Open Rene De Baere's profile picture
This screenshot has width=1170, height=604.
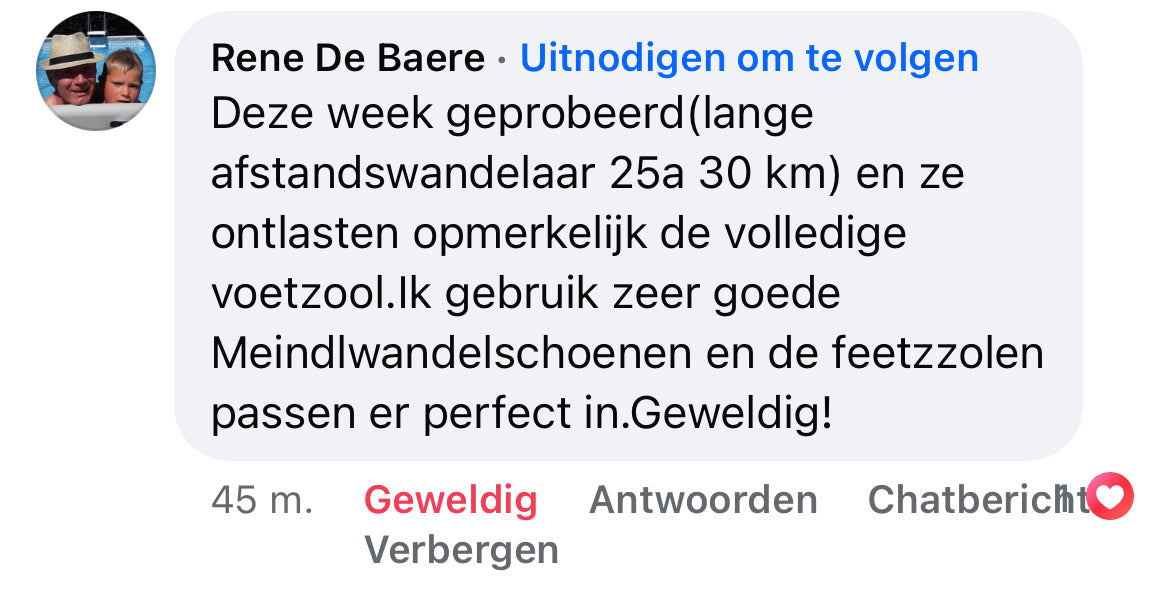[96, 71]
